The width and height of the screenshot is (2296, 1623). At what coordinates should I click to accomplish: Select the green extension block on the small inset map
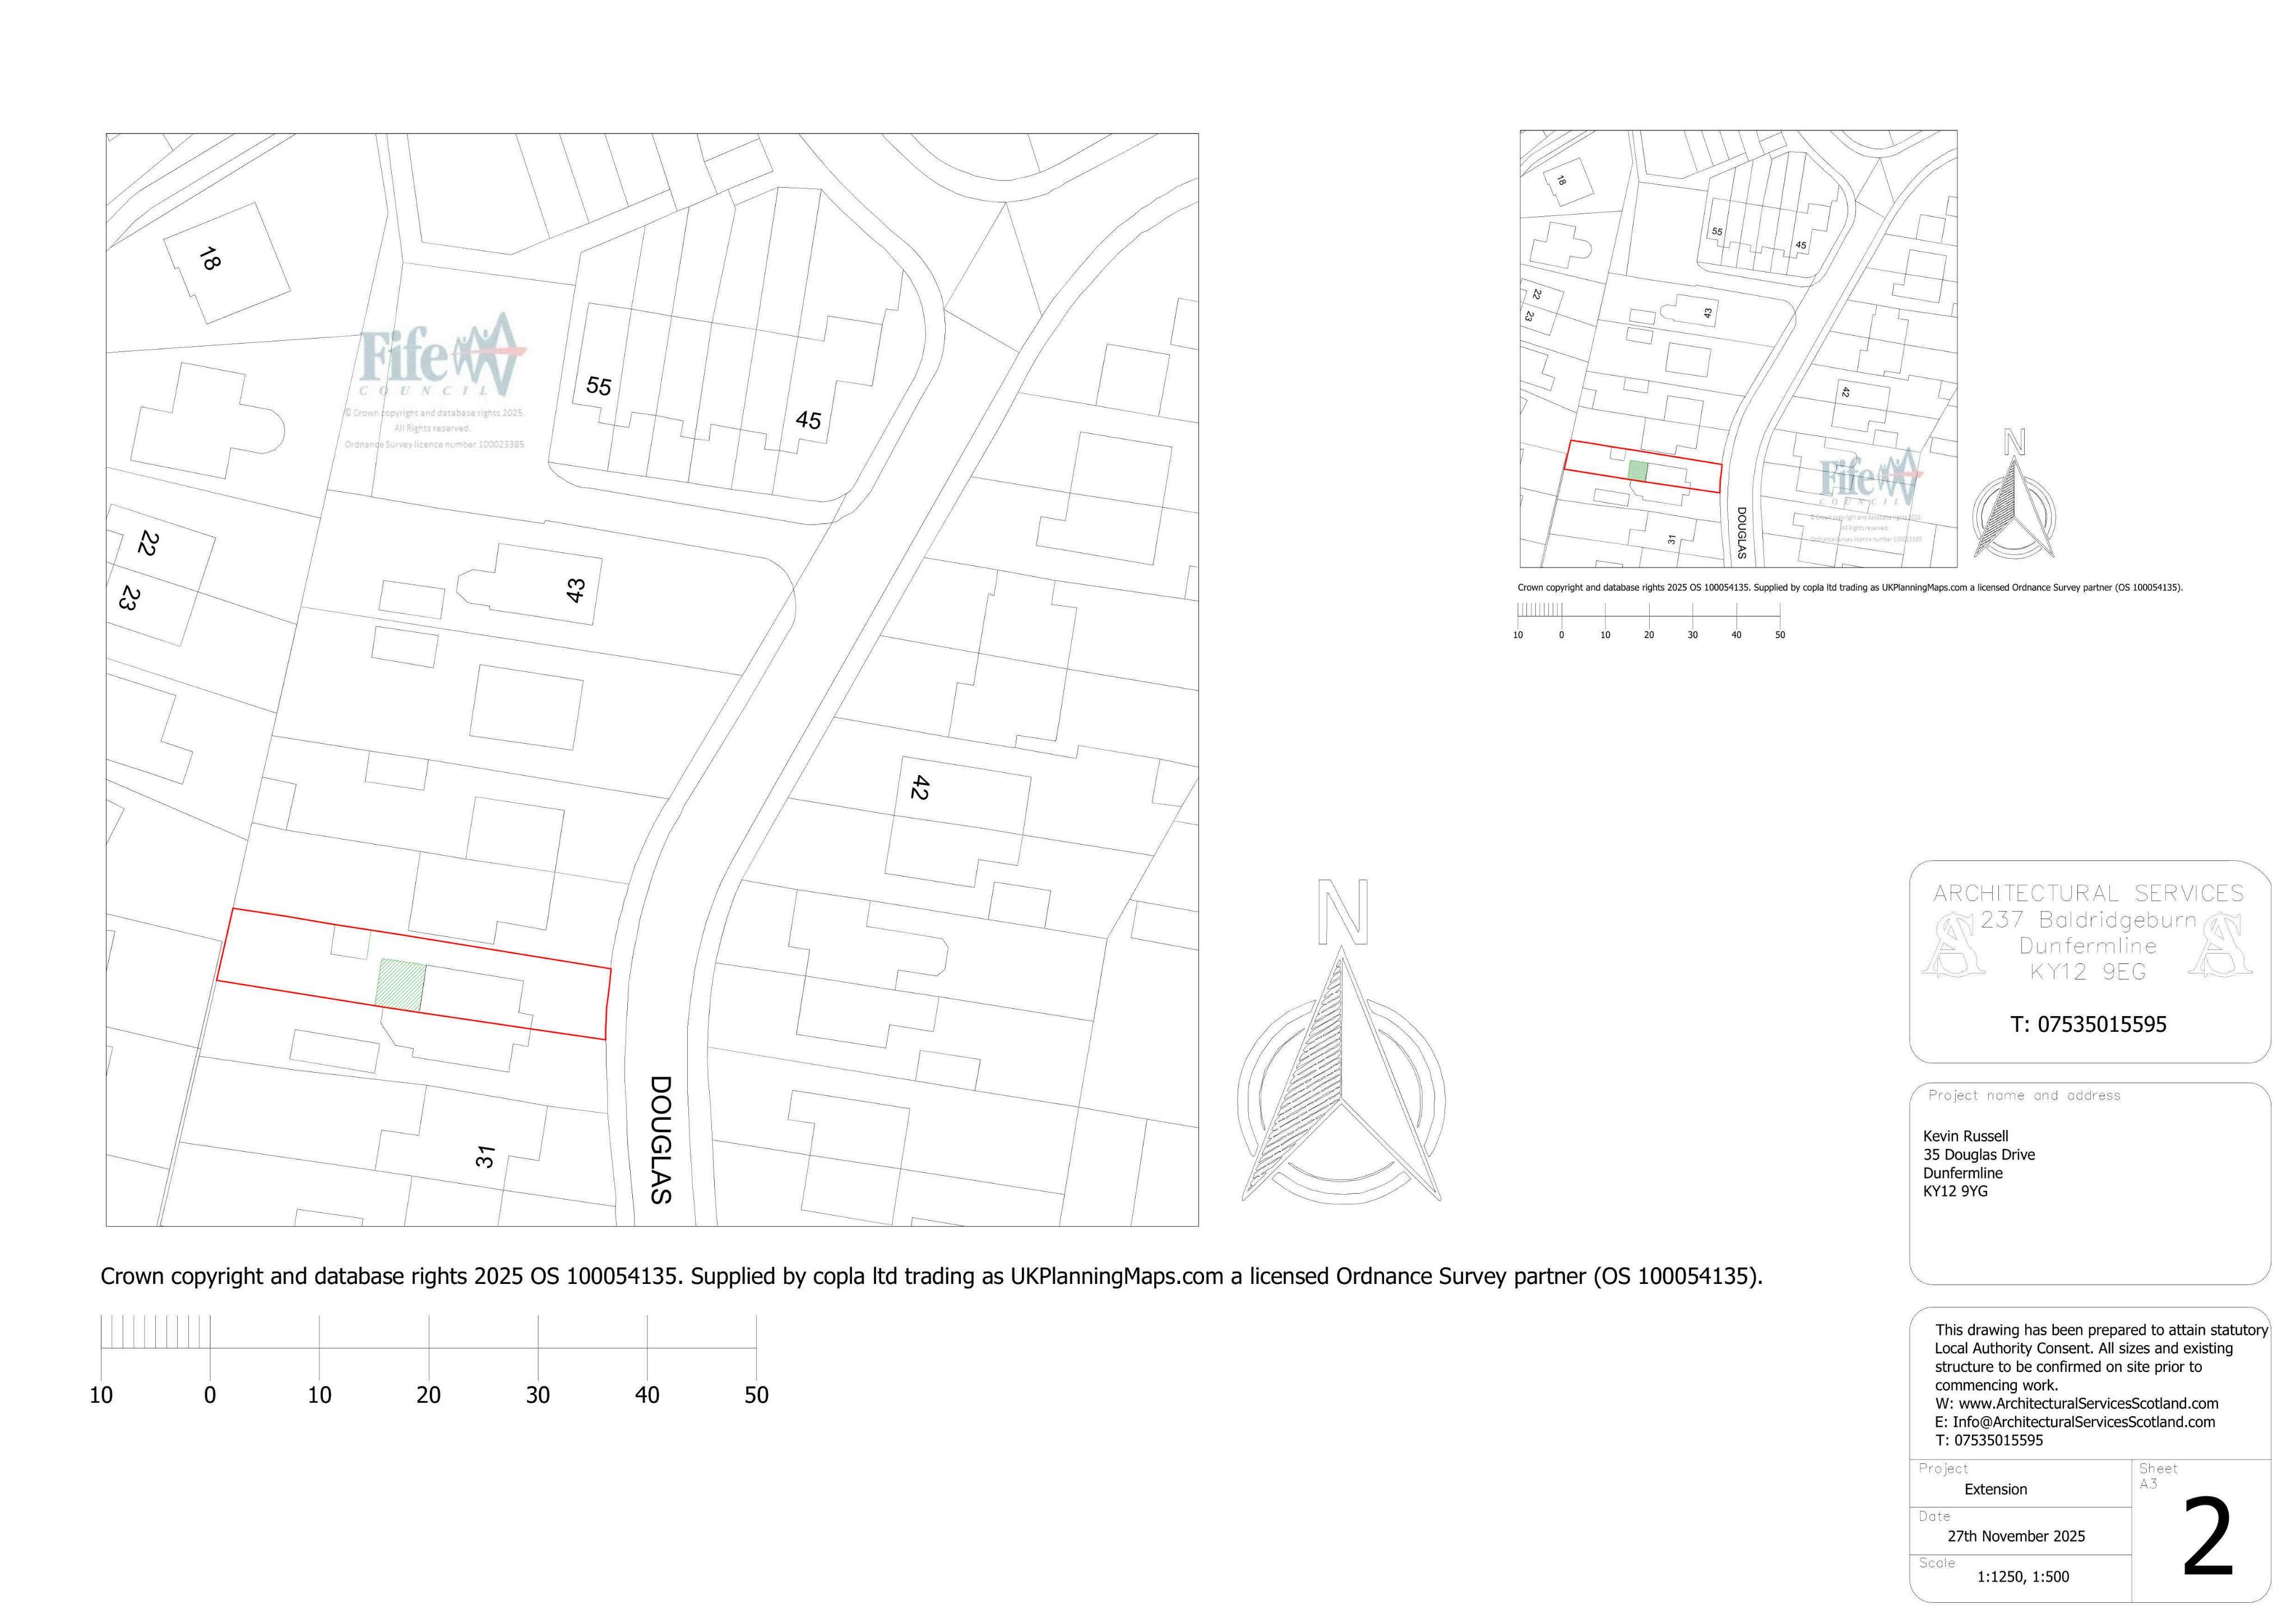pos(1637,471)
